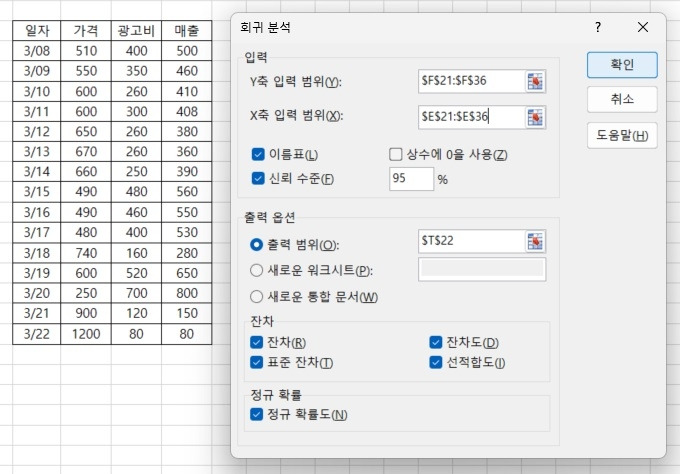Toggle the 신뢰 수준 checkbox
This screenshot has width=680, height=474.
[x=258, y=178]
